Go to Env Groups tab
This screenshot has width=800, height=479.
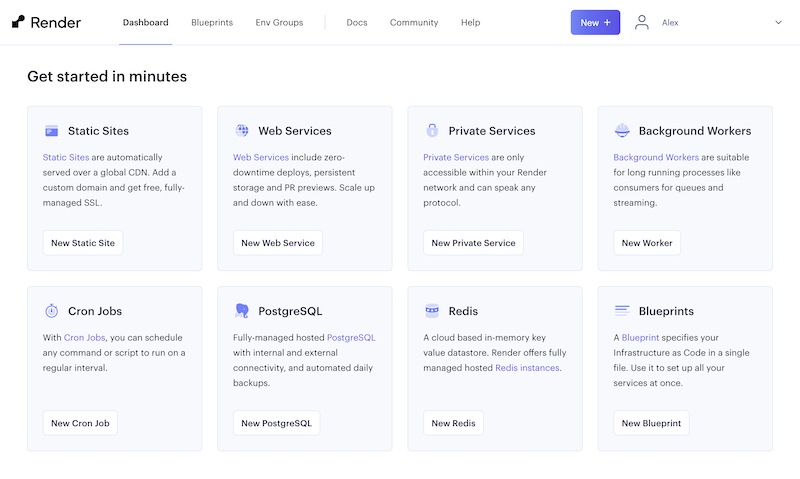tap(279, 22)
